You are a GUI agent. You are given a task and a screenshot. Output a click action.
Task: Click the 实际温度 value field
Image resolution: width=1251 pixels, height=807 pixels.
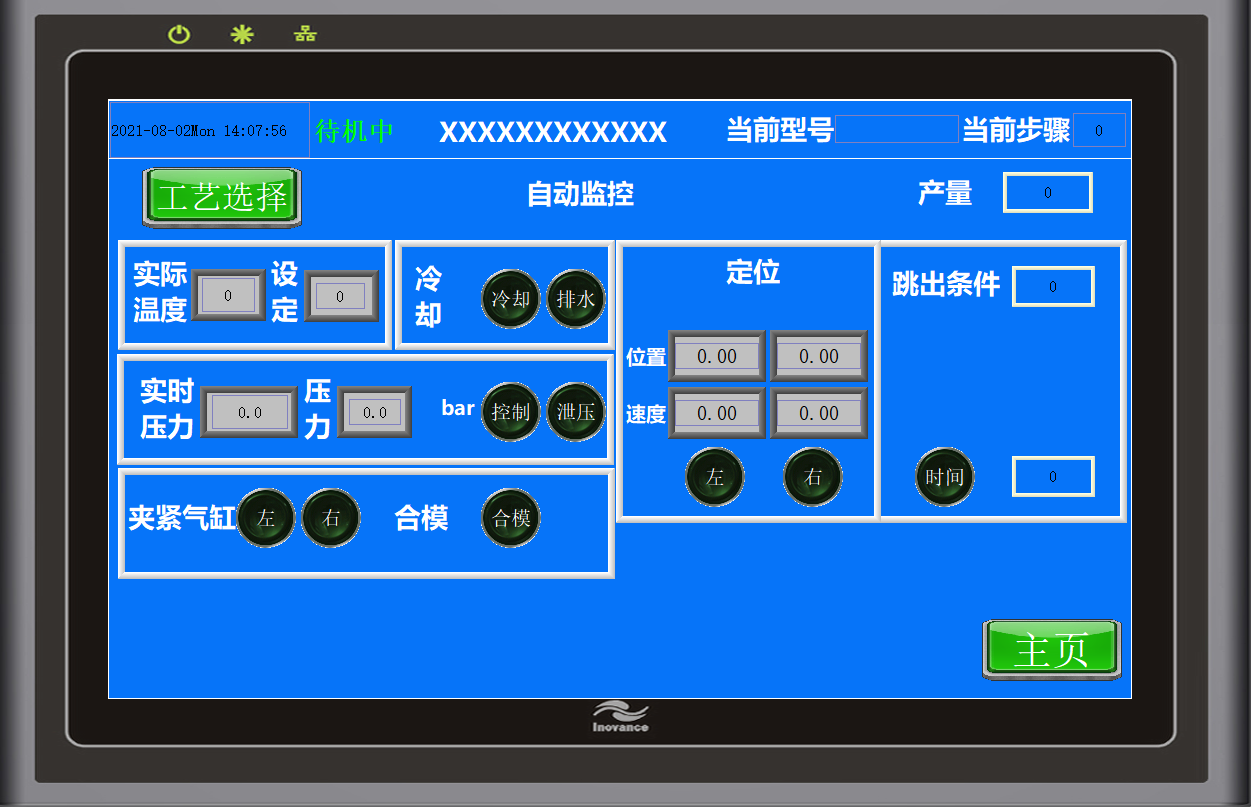point(228,296)
